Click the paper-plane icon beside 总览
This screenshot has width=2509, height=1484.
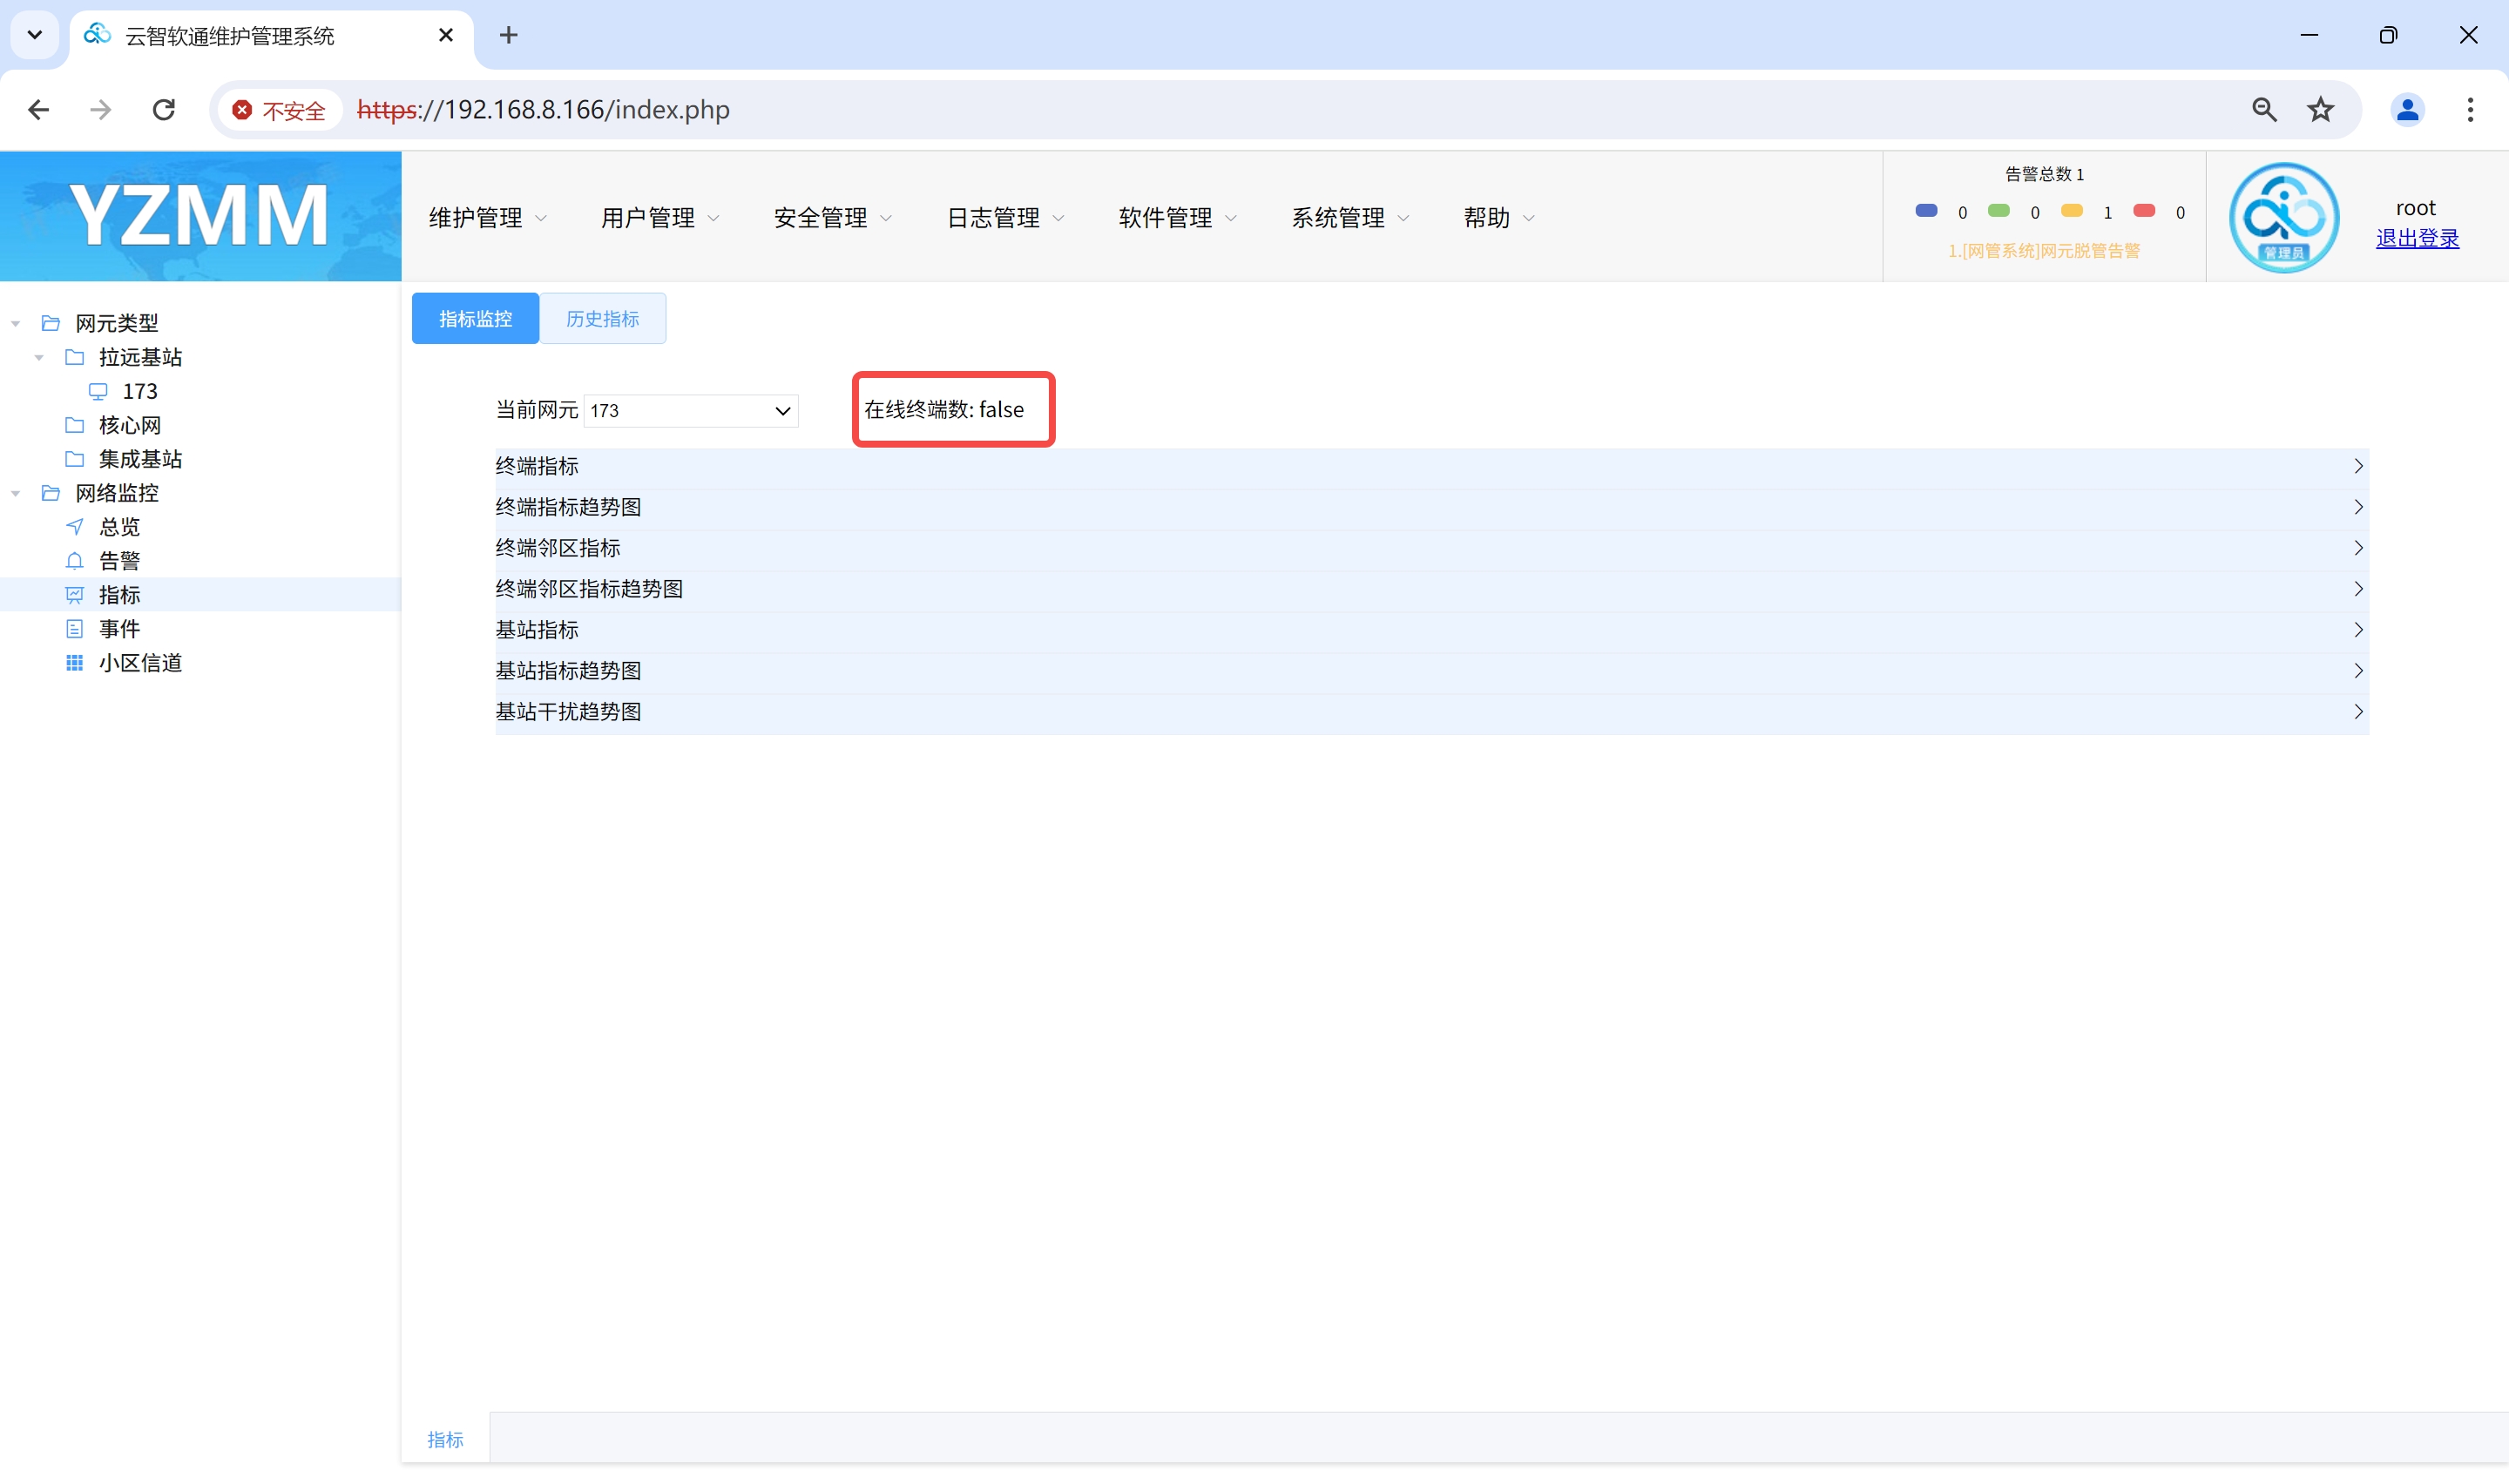(74, 527)
